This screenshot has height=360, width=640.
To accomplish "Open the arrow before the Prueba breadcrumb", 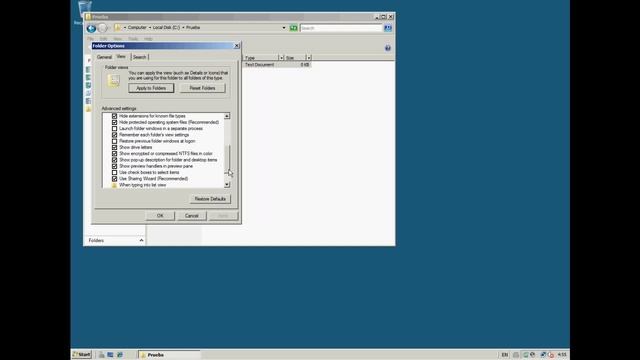I will [183, 27].
